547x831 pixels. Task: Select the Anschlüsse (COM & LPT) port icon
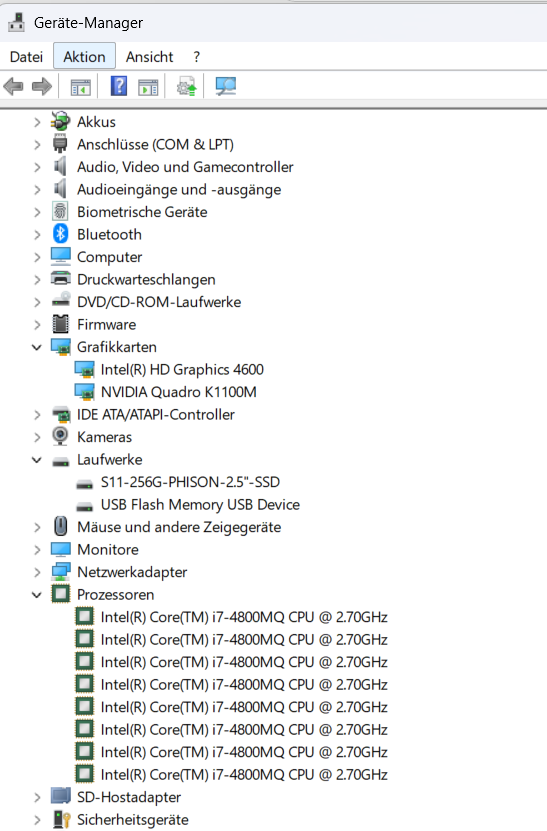[x=60, y=144]
